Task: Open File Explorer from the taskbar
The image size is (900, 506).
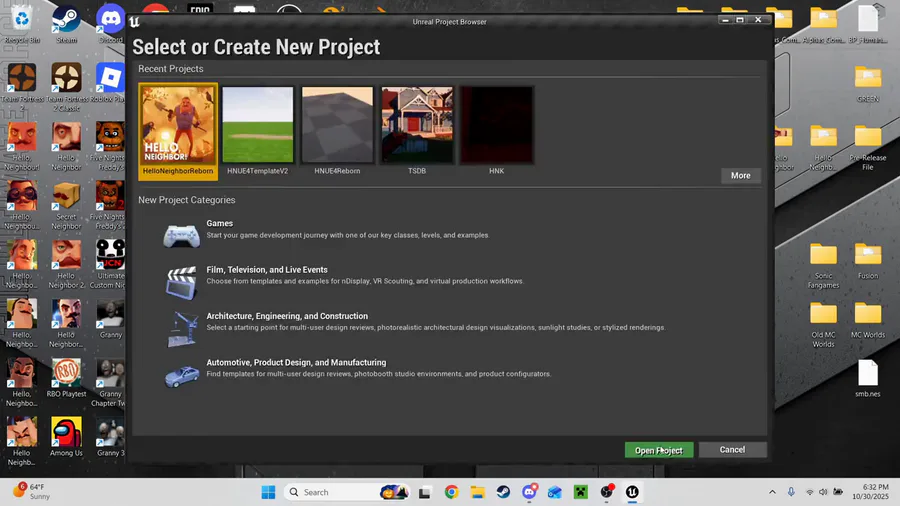Action: point(478,492)
